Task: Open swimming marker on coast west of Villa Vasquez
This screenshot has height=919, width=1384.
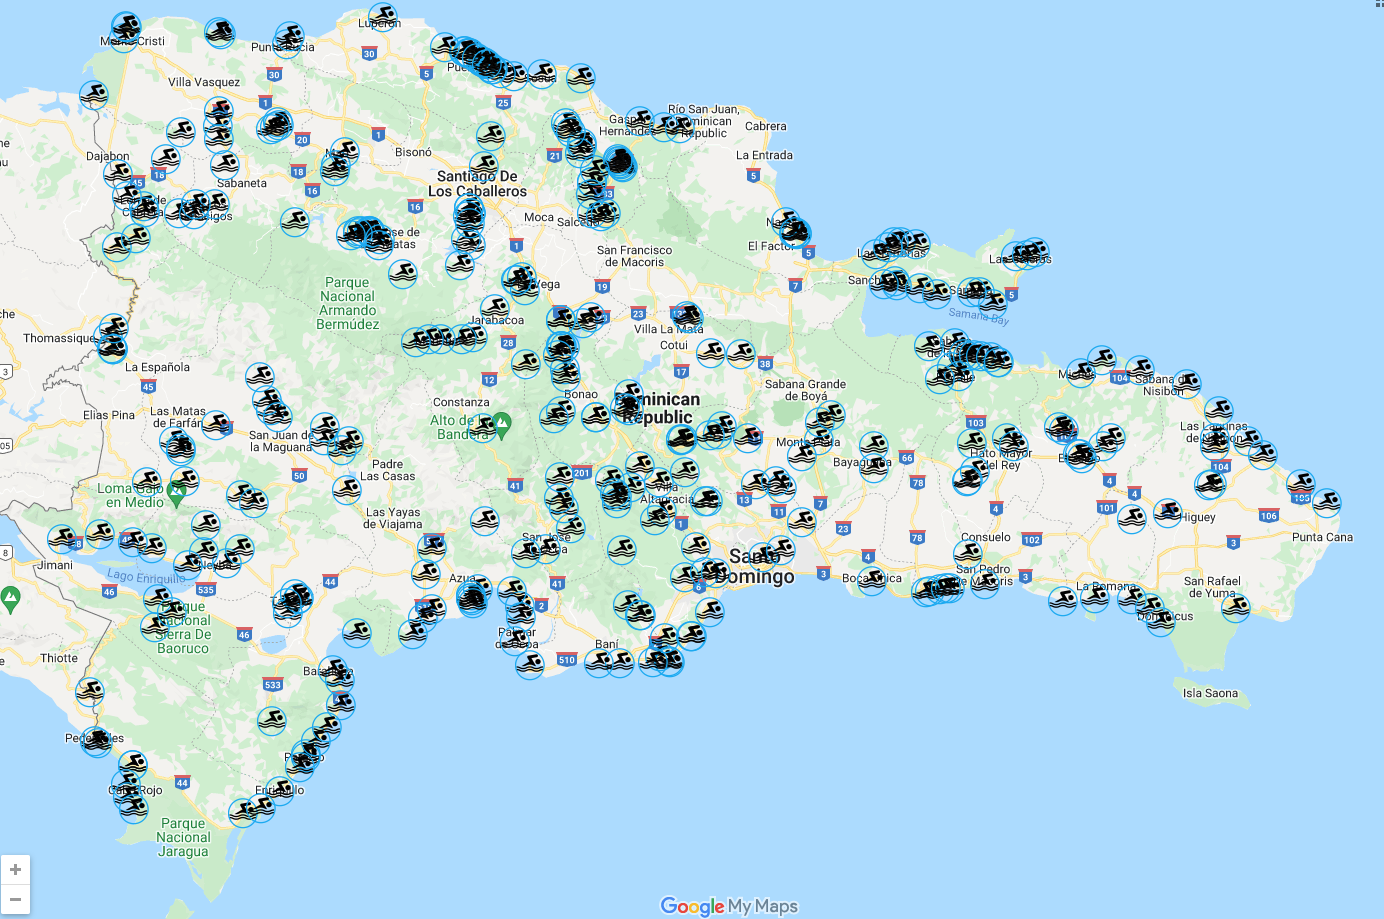Action: coord(94,96)
